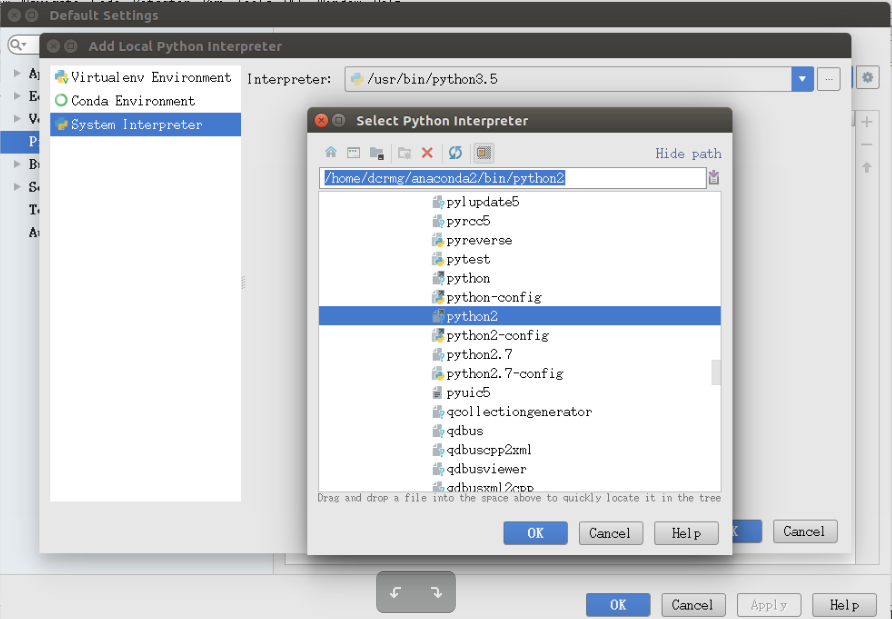Click the desktop directory toolbar icon
Image resolution: width=892 pixels, height=619 pixels.
pyautogui.click(x=353, y=152)
